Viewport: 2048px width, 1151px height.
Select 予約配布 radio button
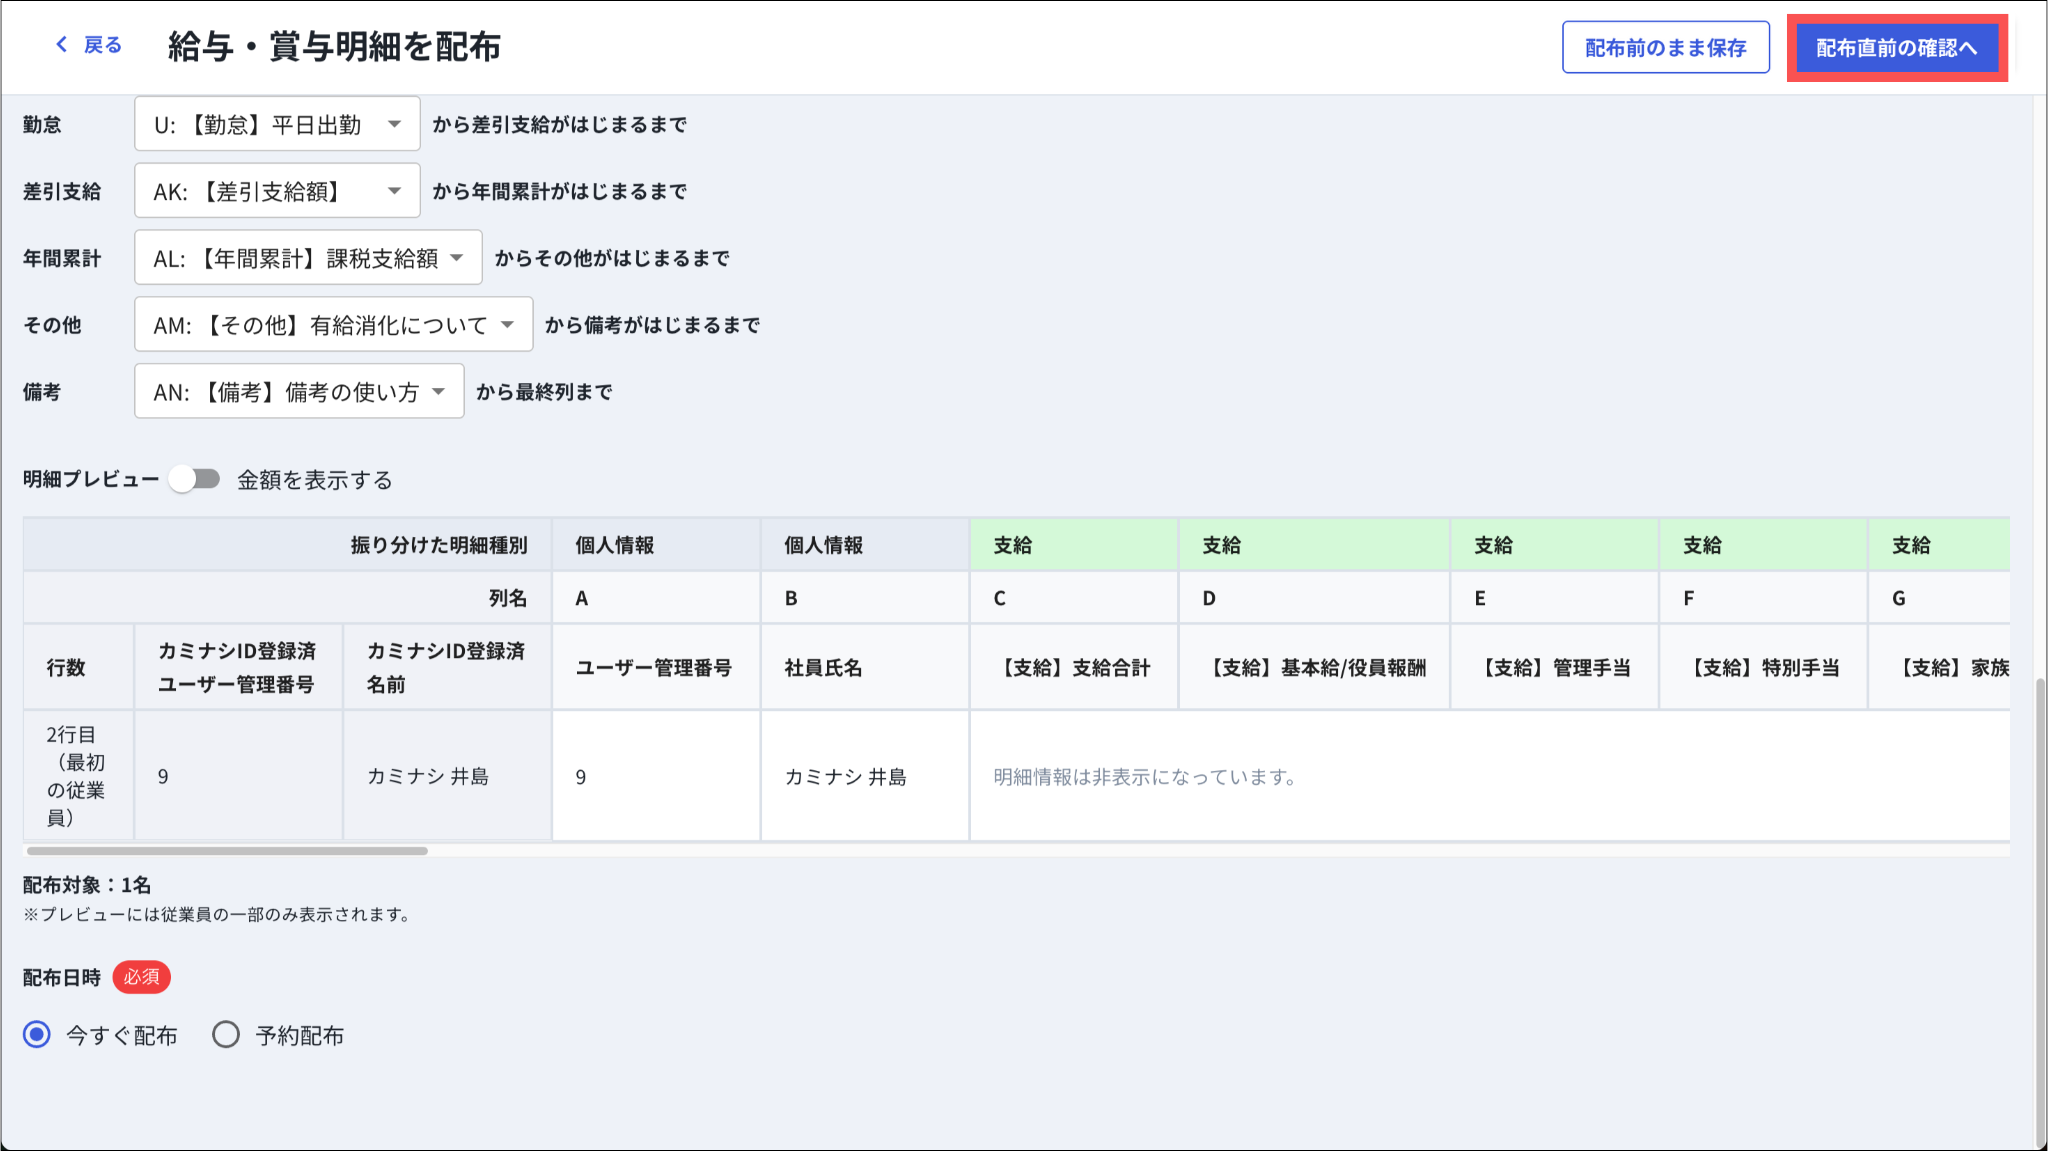[226, 1035]
